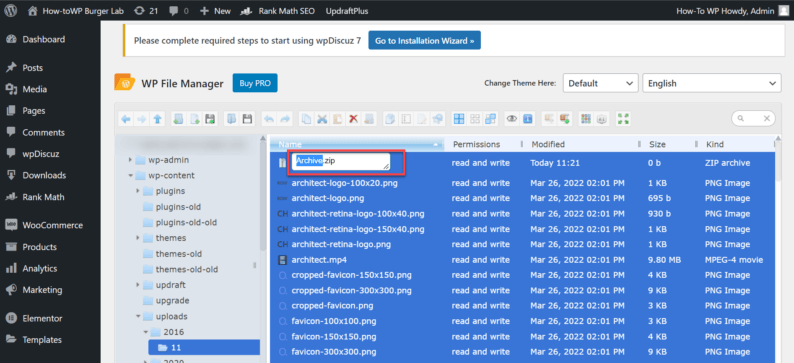Click the file manager search box
Viewport: 794px width, 363px height.
pos(753,118)
